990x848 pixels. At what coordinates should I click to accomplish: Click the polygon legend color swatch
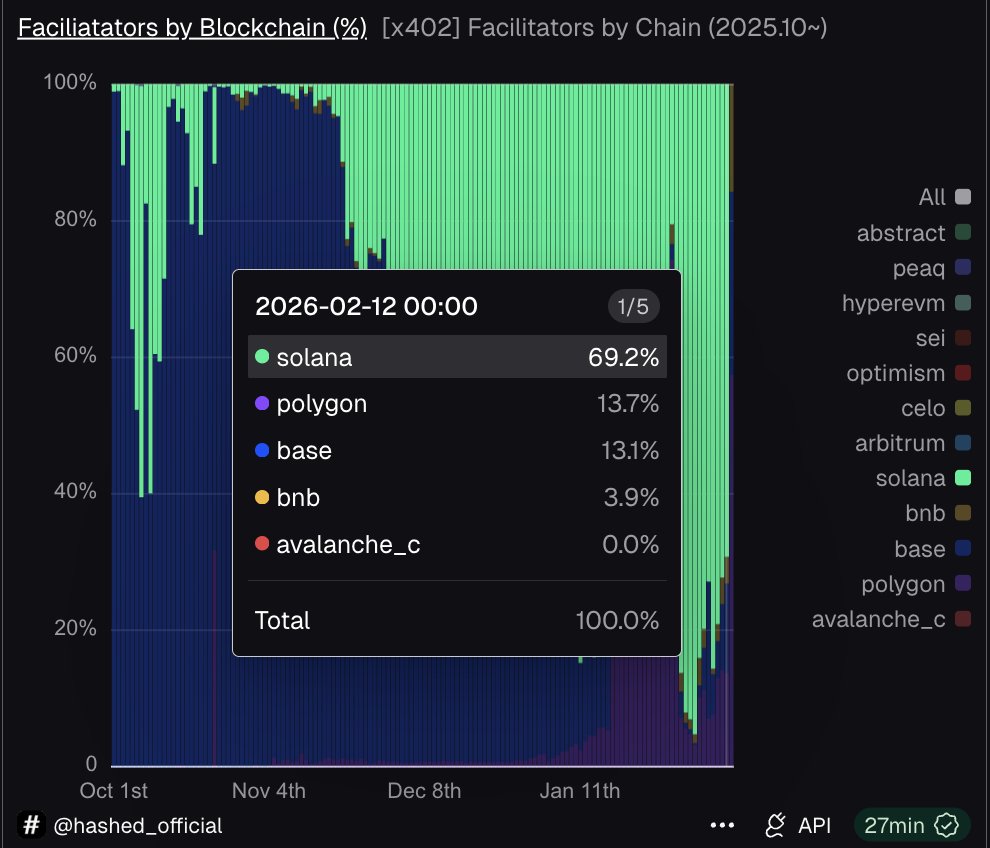point(963,583)
